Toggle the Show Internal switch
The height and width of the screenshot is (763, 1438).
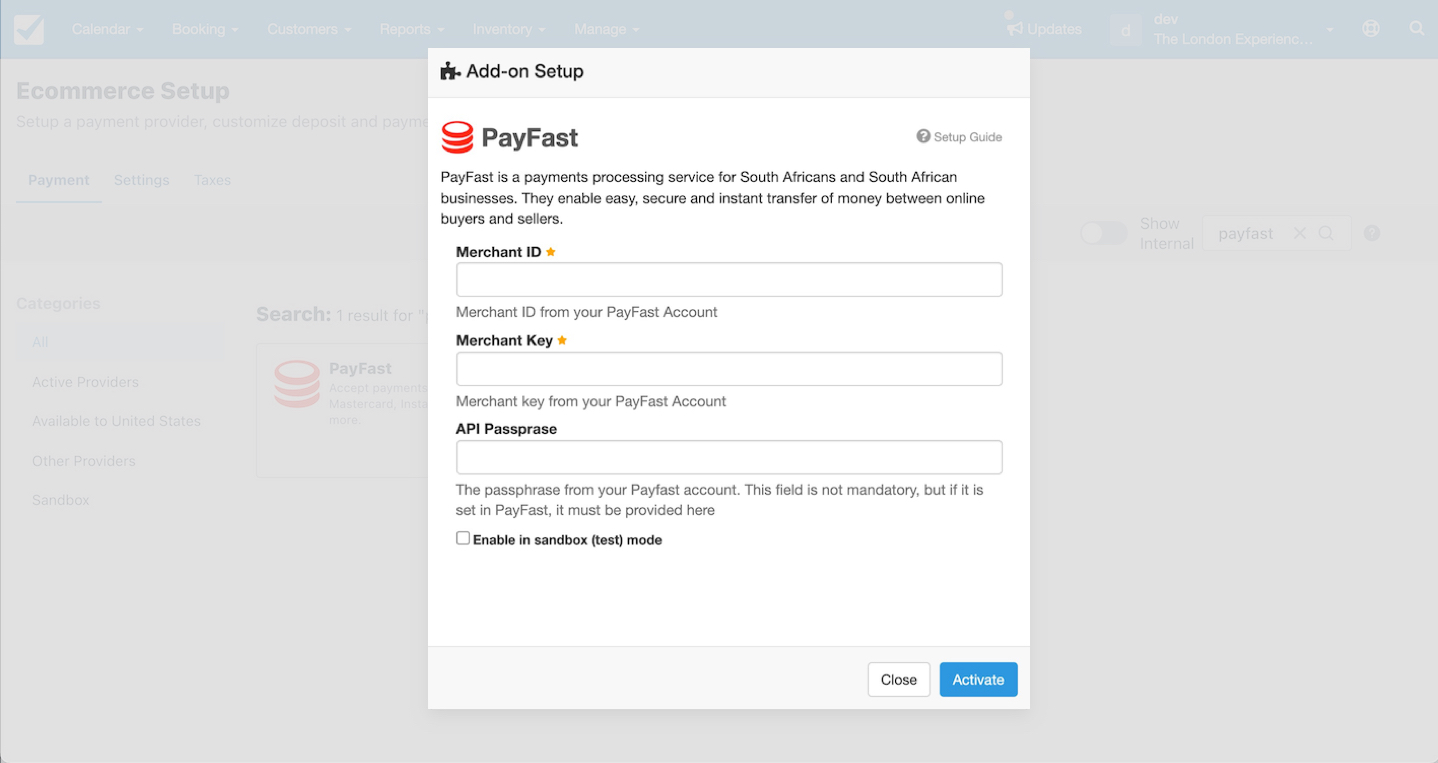1103,233
